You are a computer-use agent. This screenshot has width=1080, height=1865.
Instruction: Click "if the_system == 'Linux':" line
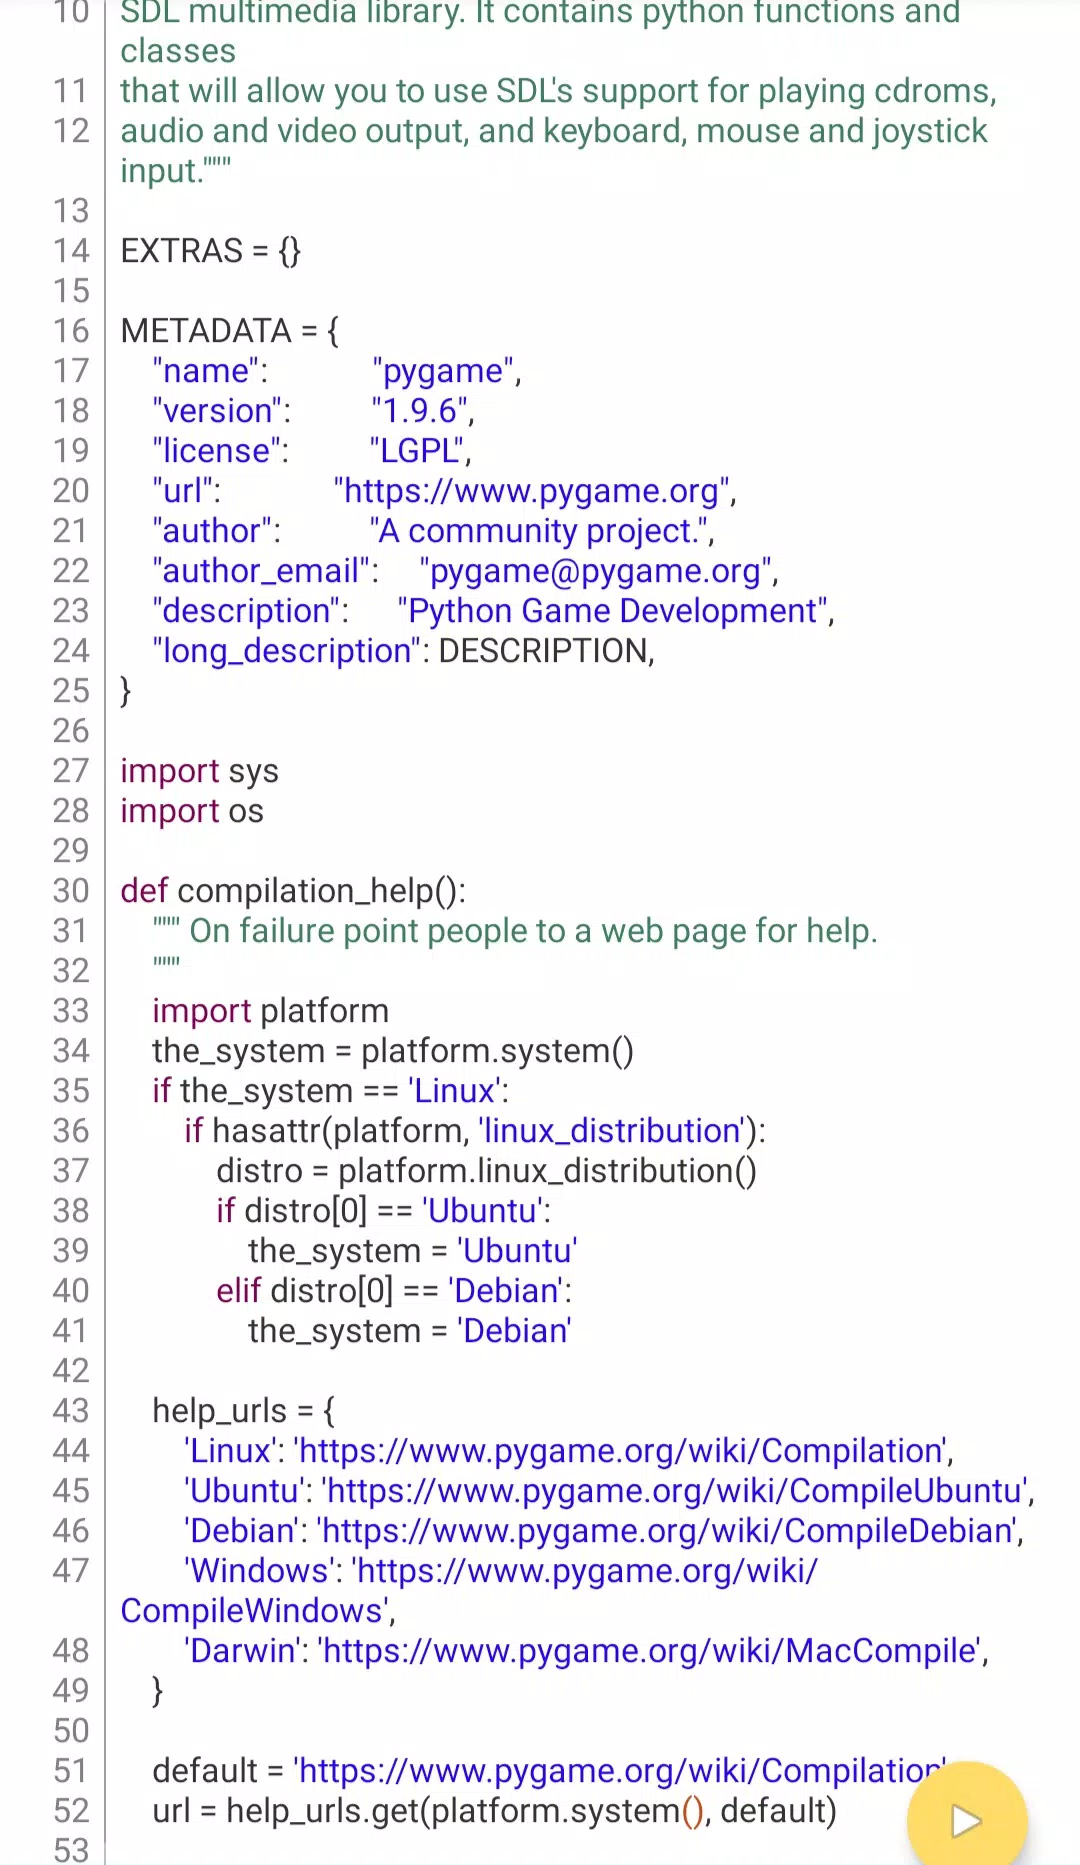pyautogui.click(x=330, y=1091)
